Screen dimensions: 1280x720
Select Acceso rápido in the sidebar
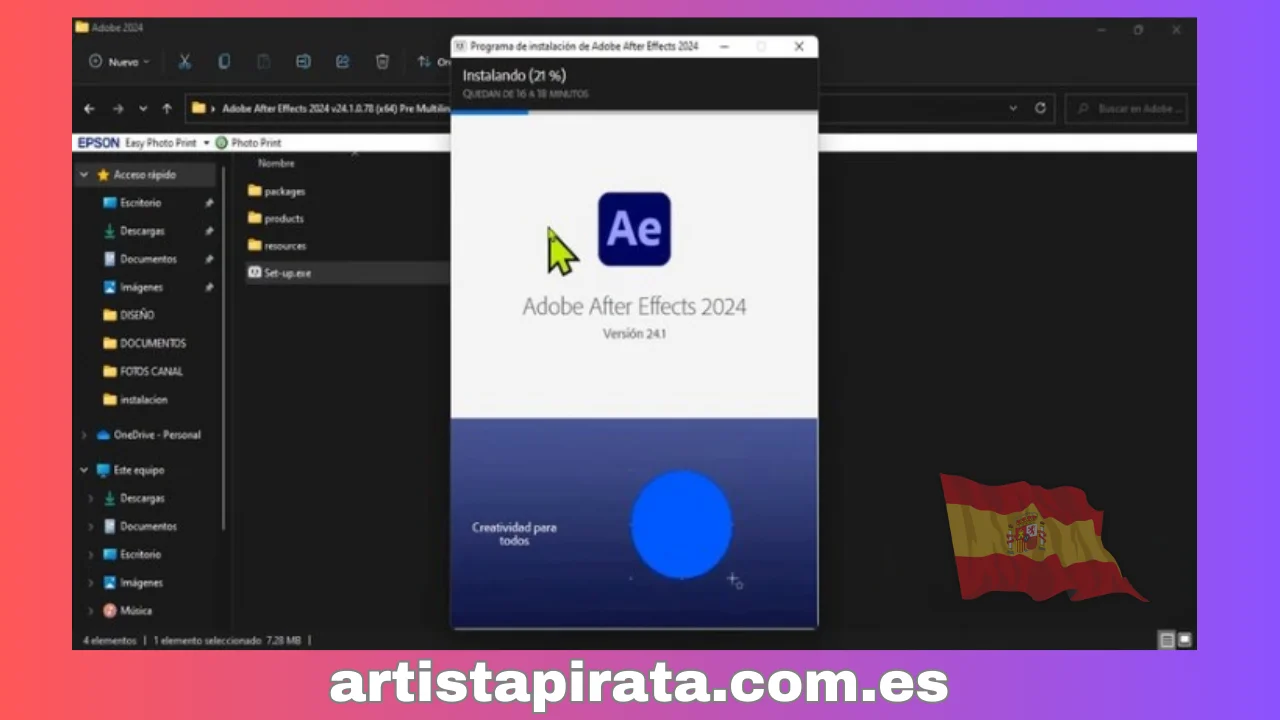144,175
